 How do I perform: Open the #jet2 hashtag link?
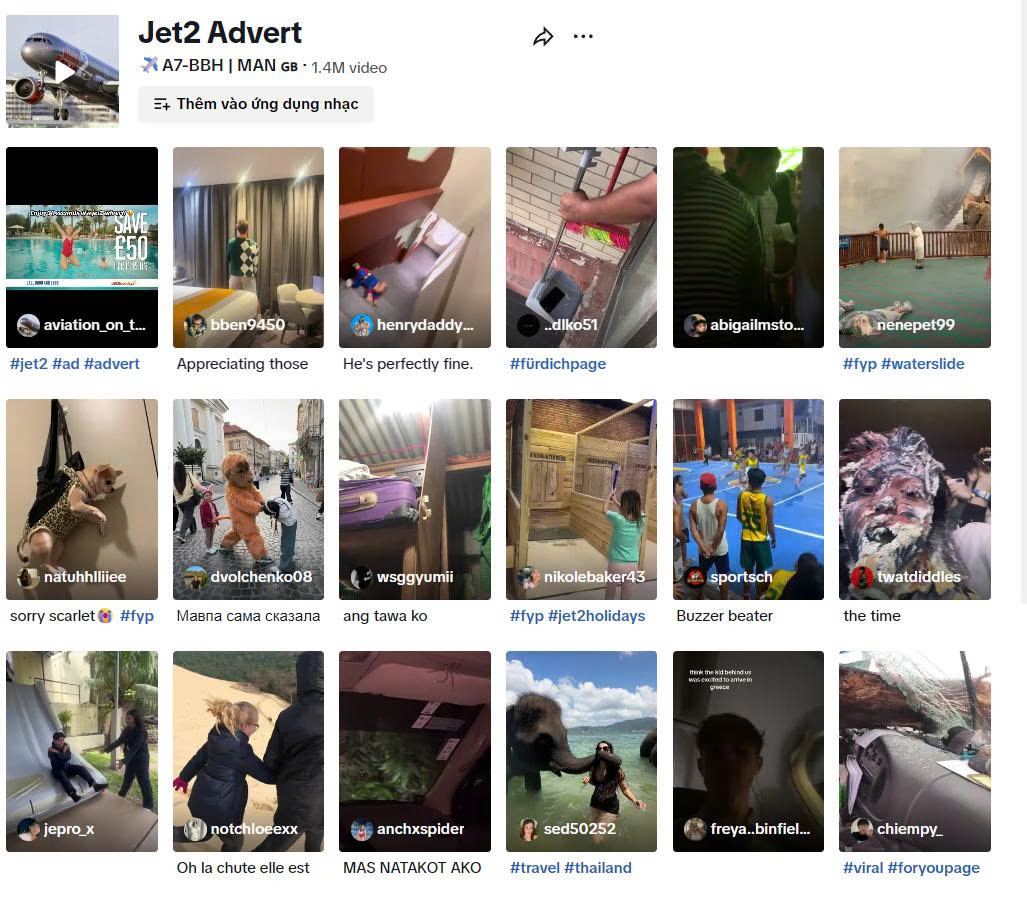pyautogui.click(x=29, y=364)
